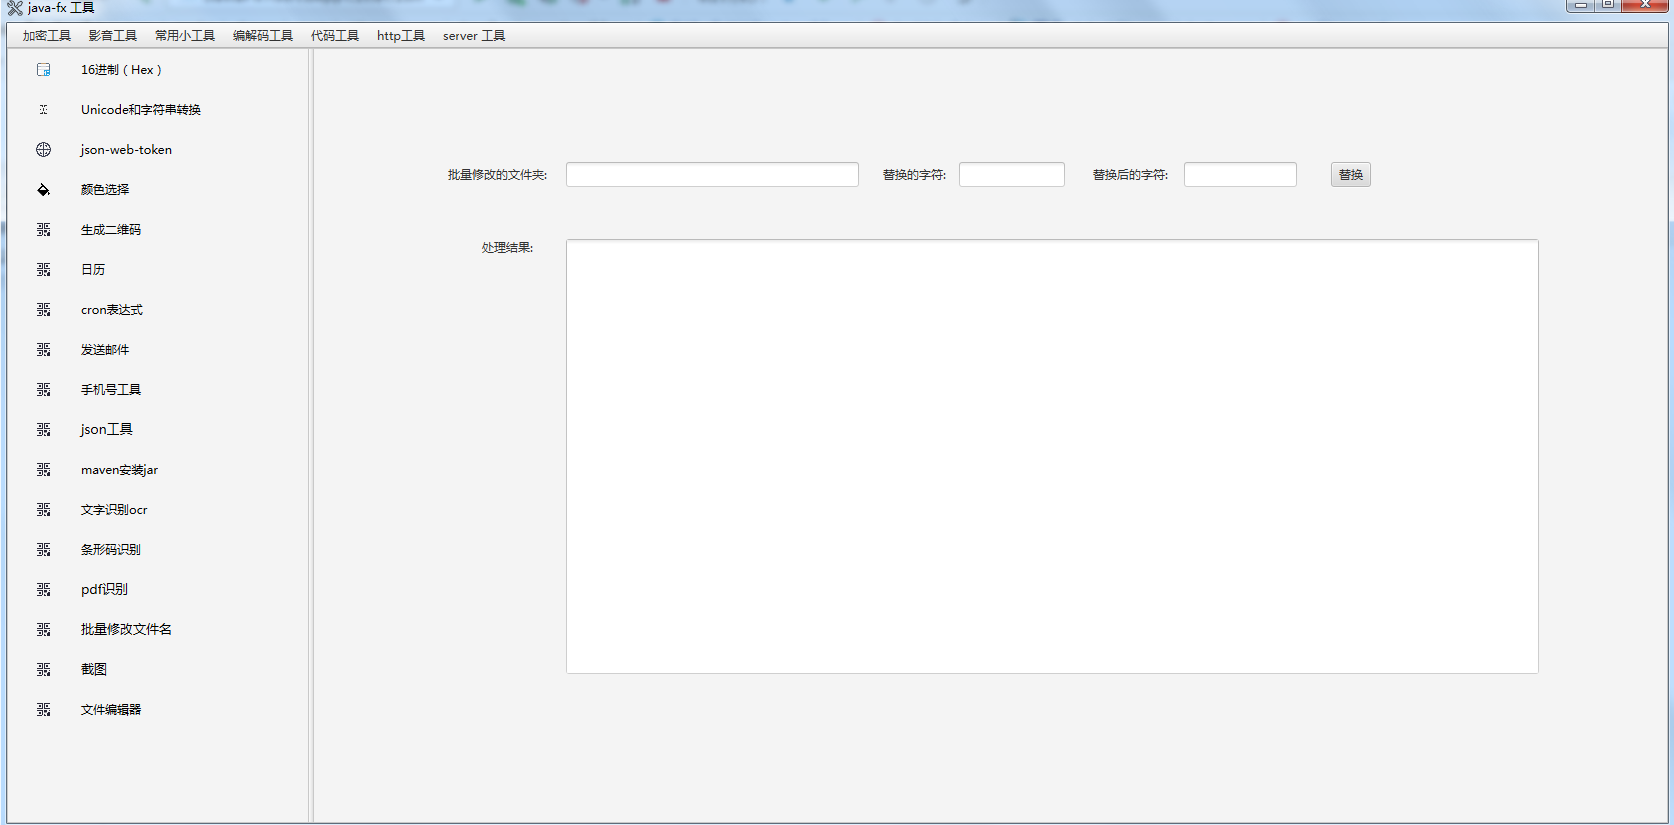
Task: Click the icon next to 日历
Action: tap(43, 270)
